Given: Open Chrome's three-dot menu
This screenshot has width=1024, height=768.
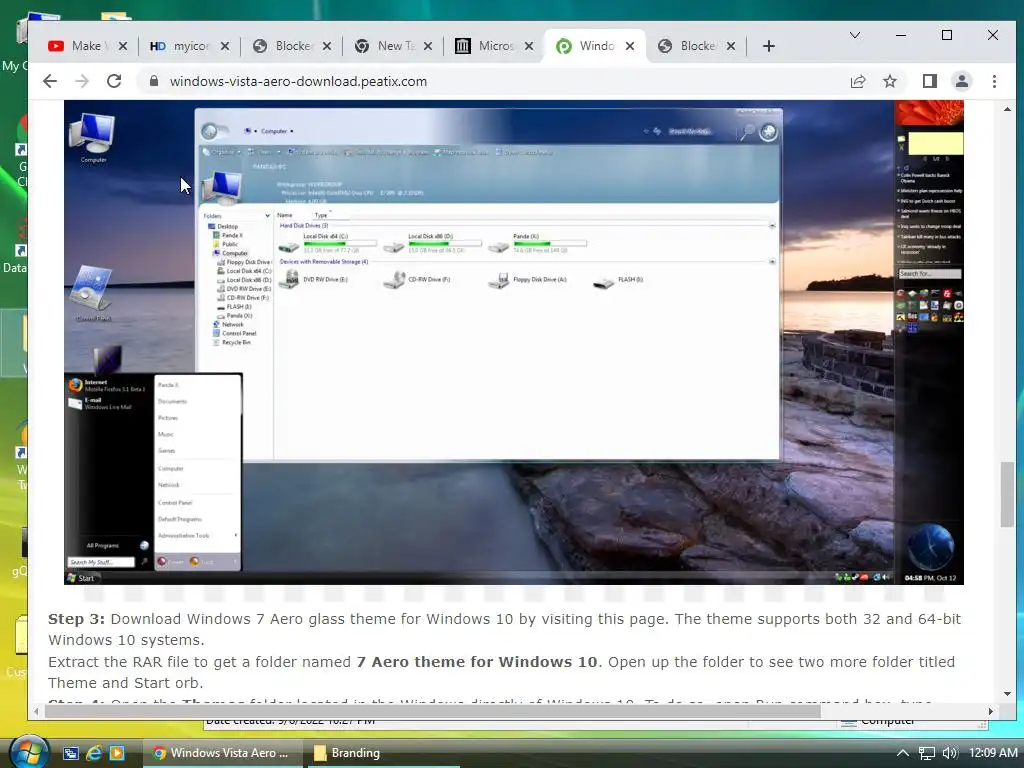Looking at the screenshot, I should [x=994, y=81].
